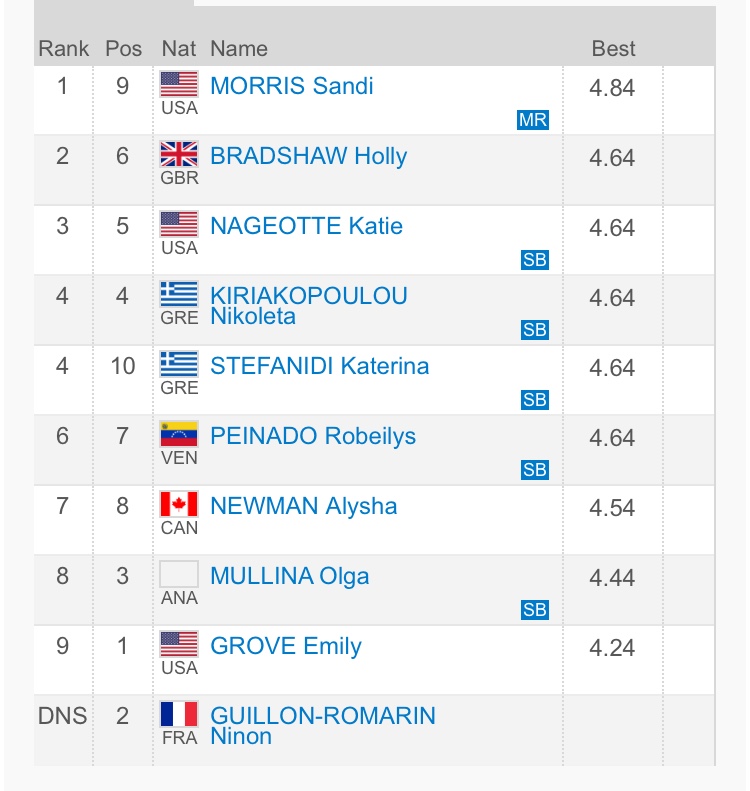The height and width of the screenshot is (791, 750).
Task: Open MORRIS Sandi athlete profile
Action: 291,86
